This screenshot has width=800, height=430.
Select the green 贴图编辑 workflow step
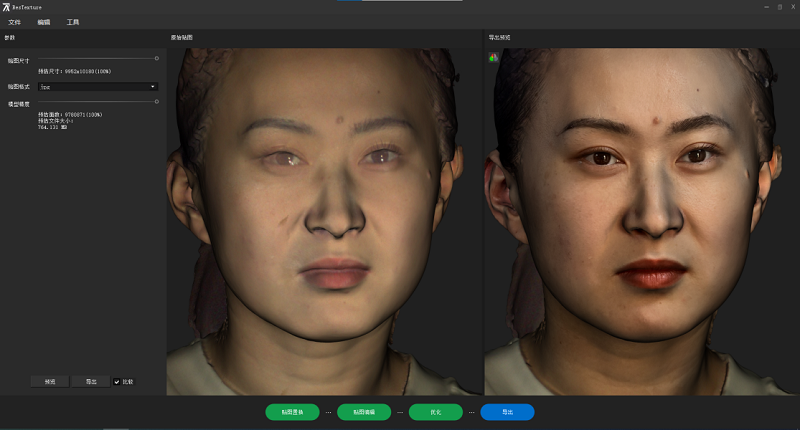[364, 412]
